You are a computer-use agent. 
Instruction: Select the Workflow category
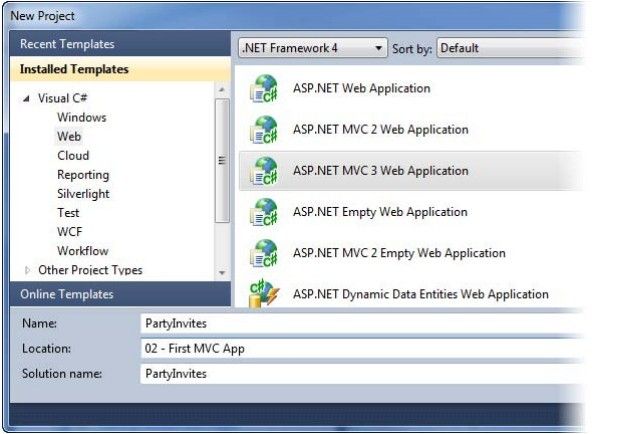click(x=83, y=251)
